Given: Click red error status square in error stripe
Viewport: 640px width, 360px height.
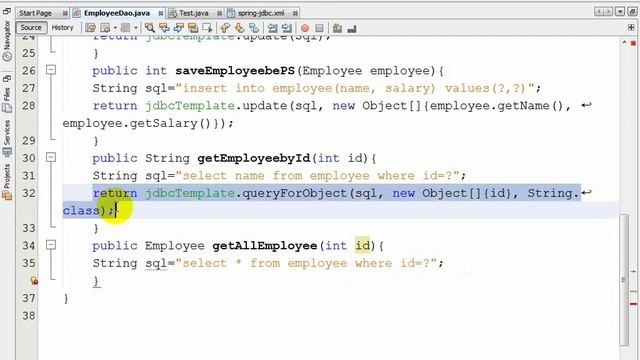Looking at the screenshot, I should click(x=633, y=43).
